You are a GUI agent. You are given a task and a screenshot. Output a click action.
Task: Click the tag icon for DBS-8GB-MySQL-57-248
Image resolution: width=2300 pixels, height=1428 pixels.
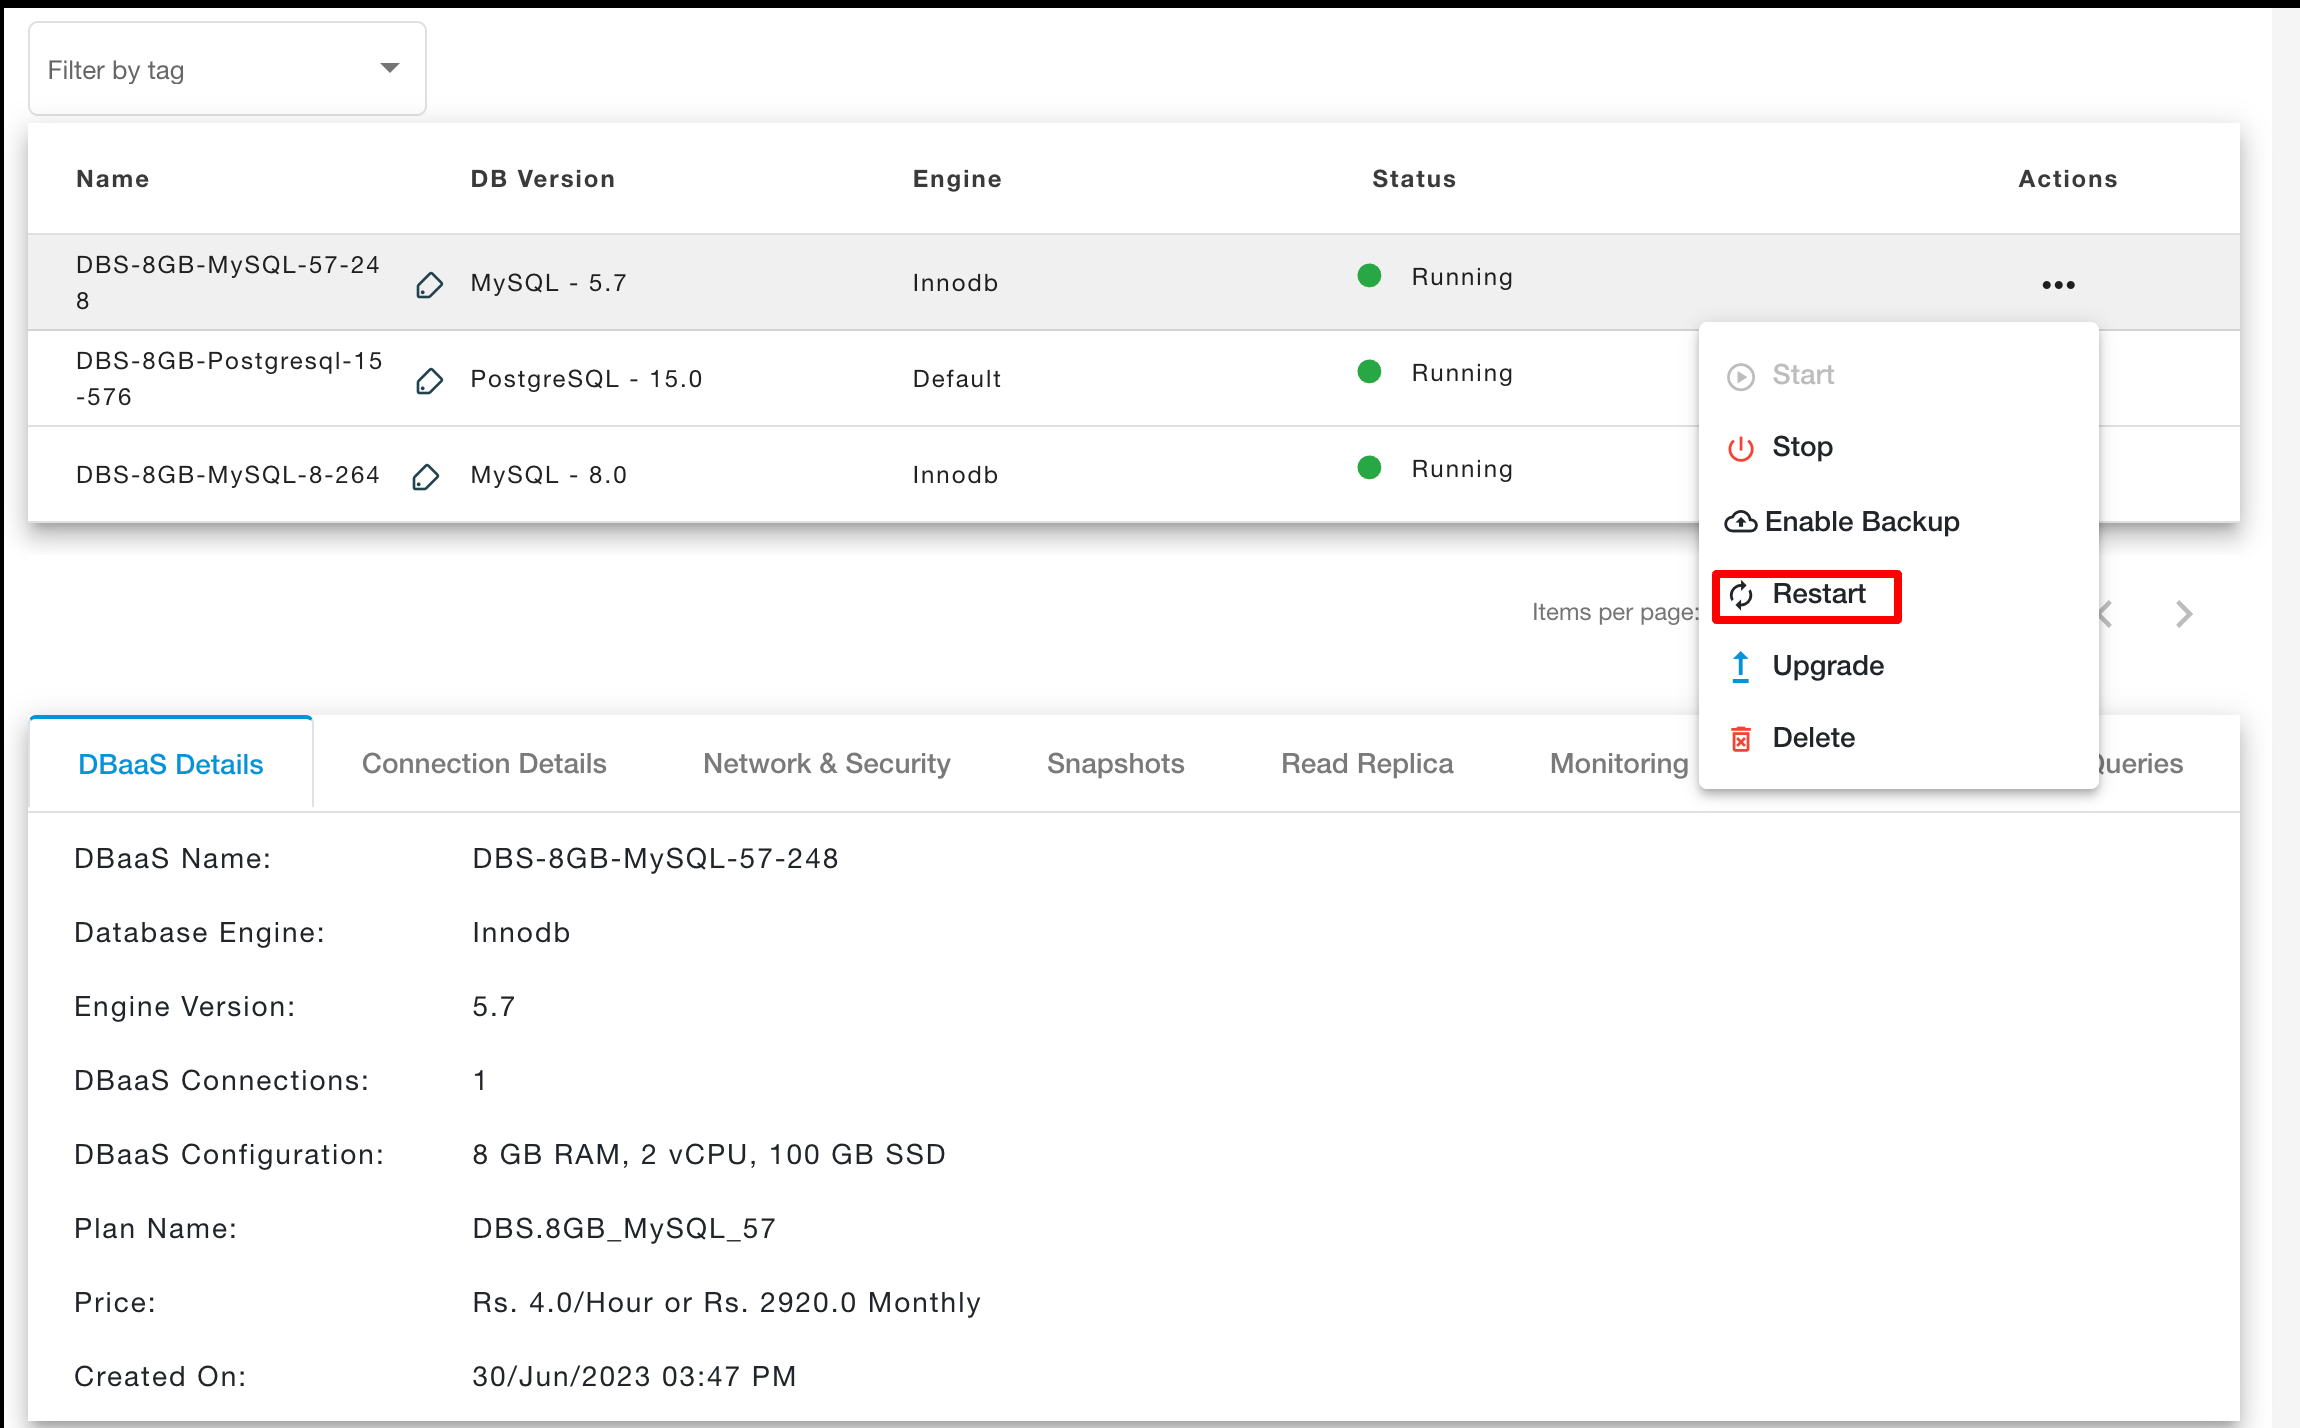coord(429,285)
